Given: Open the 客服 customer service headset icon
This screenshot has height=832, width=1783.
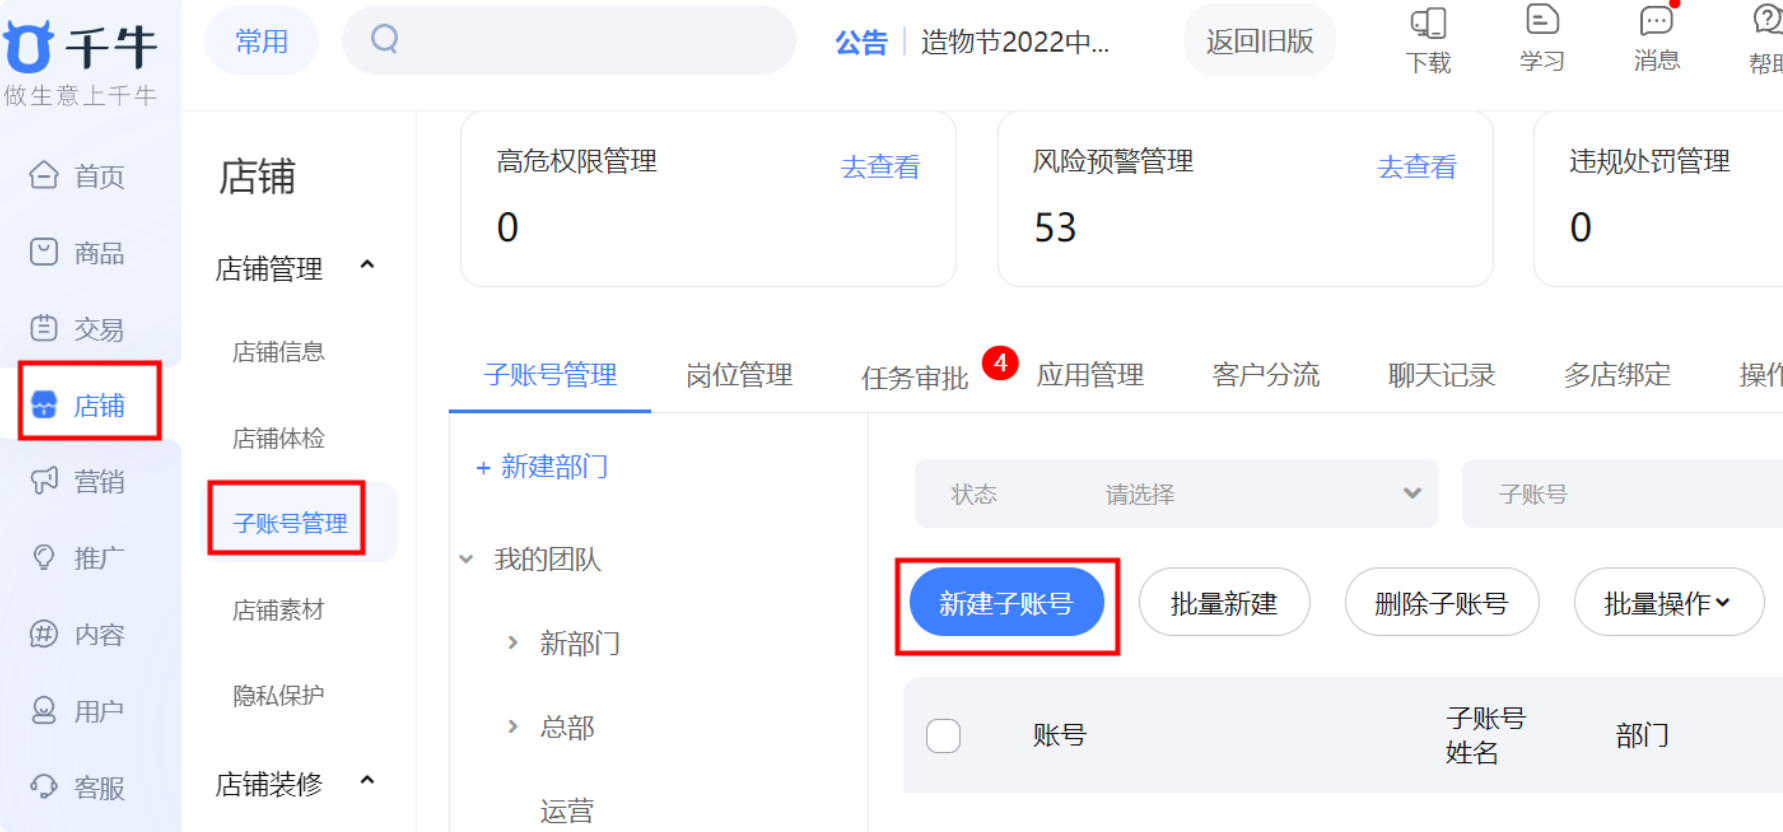Looking at the screenshot, I should (x=44, y=787).
